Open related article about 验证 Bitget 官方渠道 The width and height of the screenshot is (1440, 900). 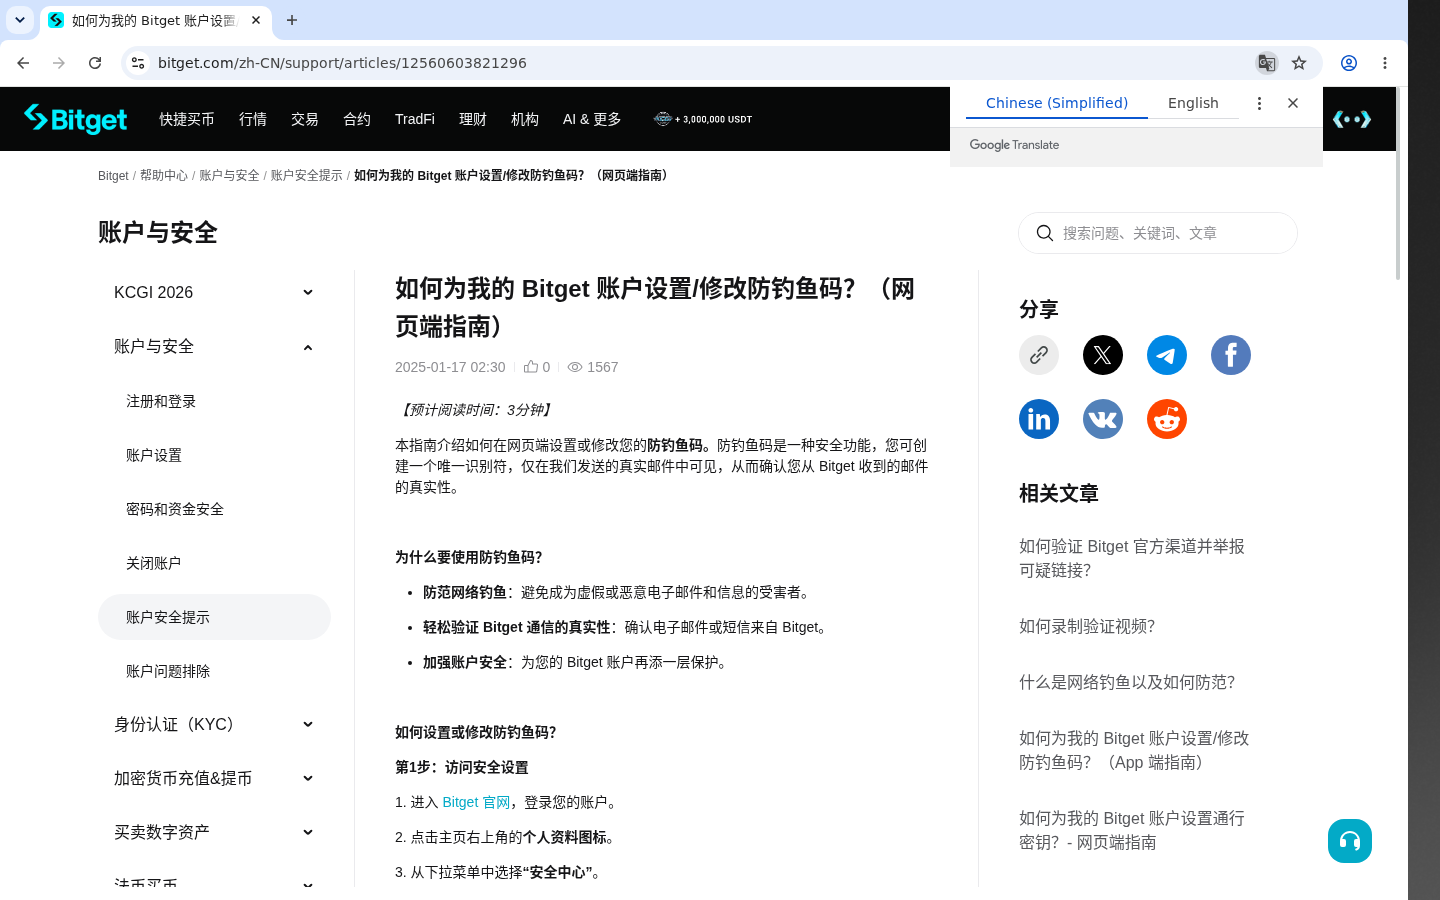1132,558
